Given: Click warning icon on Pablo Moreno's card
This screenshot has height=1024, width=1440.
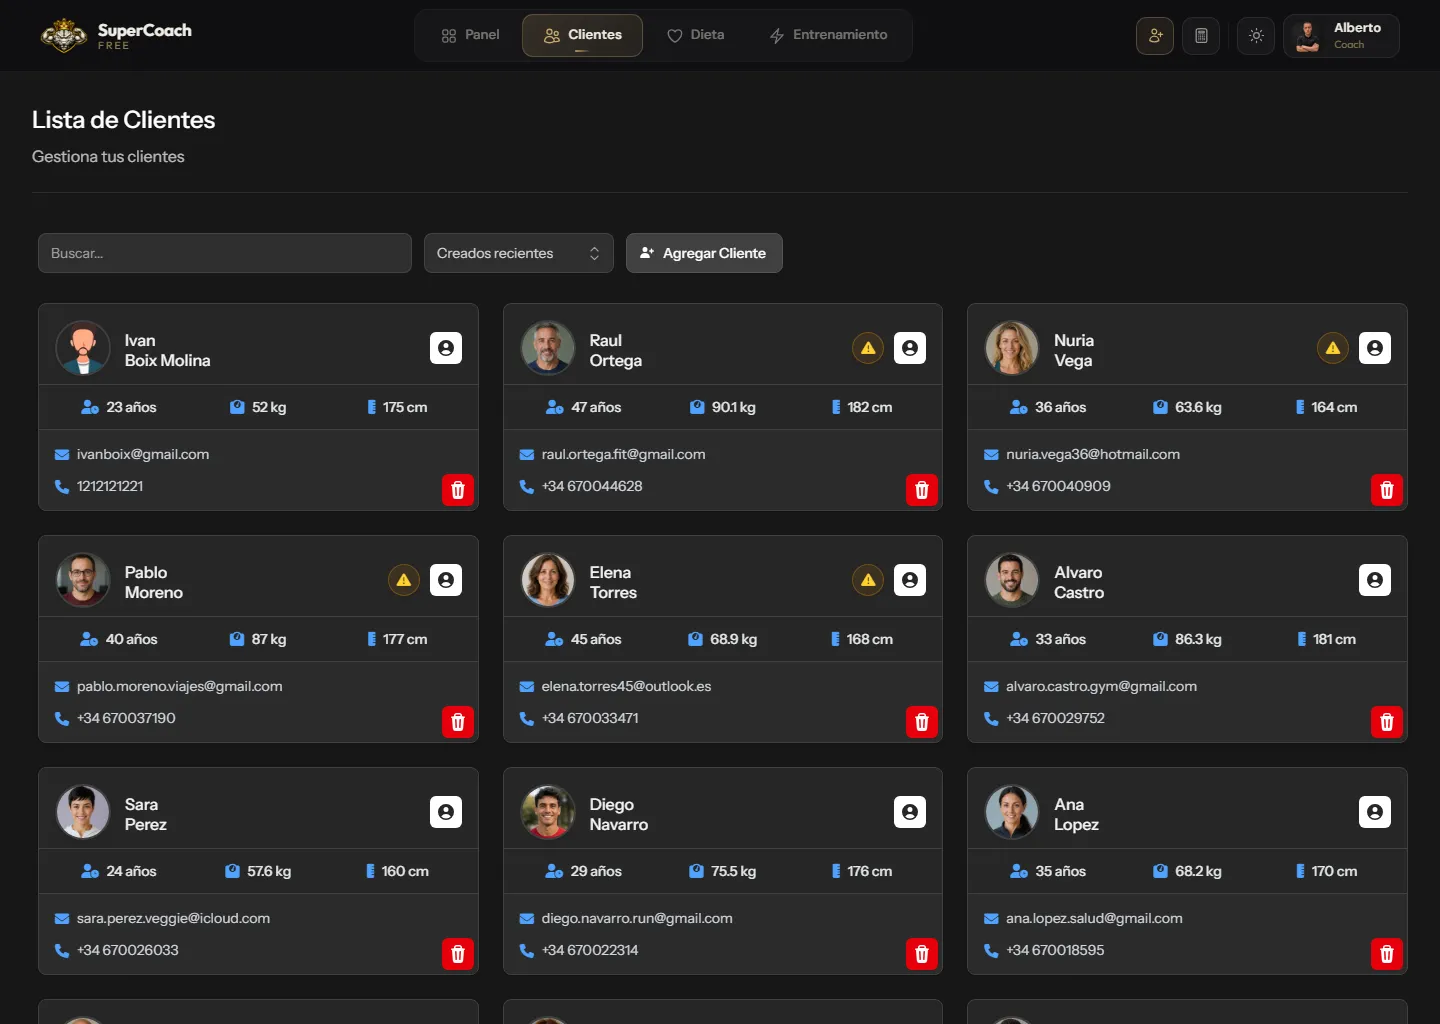Looking at the screenshot, I should coord(404,580).
